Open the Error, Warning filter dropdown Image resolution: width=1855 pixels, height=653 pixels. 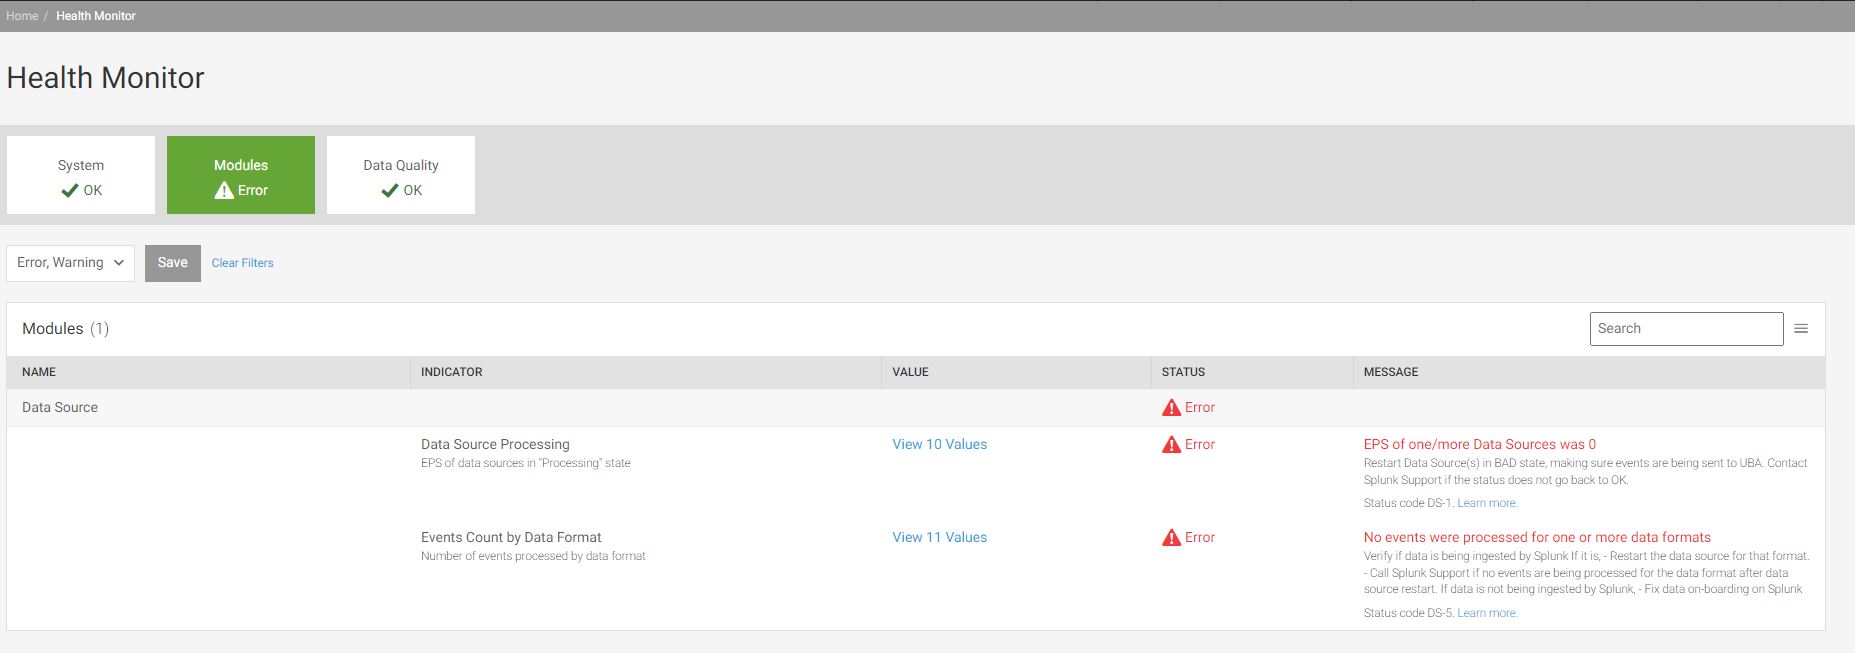coord(70,263)
